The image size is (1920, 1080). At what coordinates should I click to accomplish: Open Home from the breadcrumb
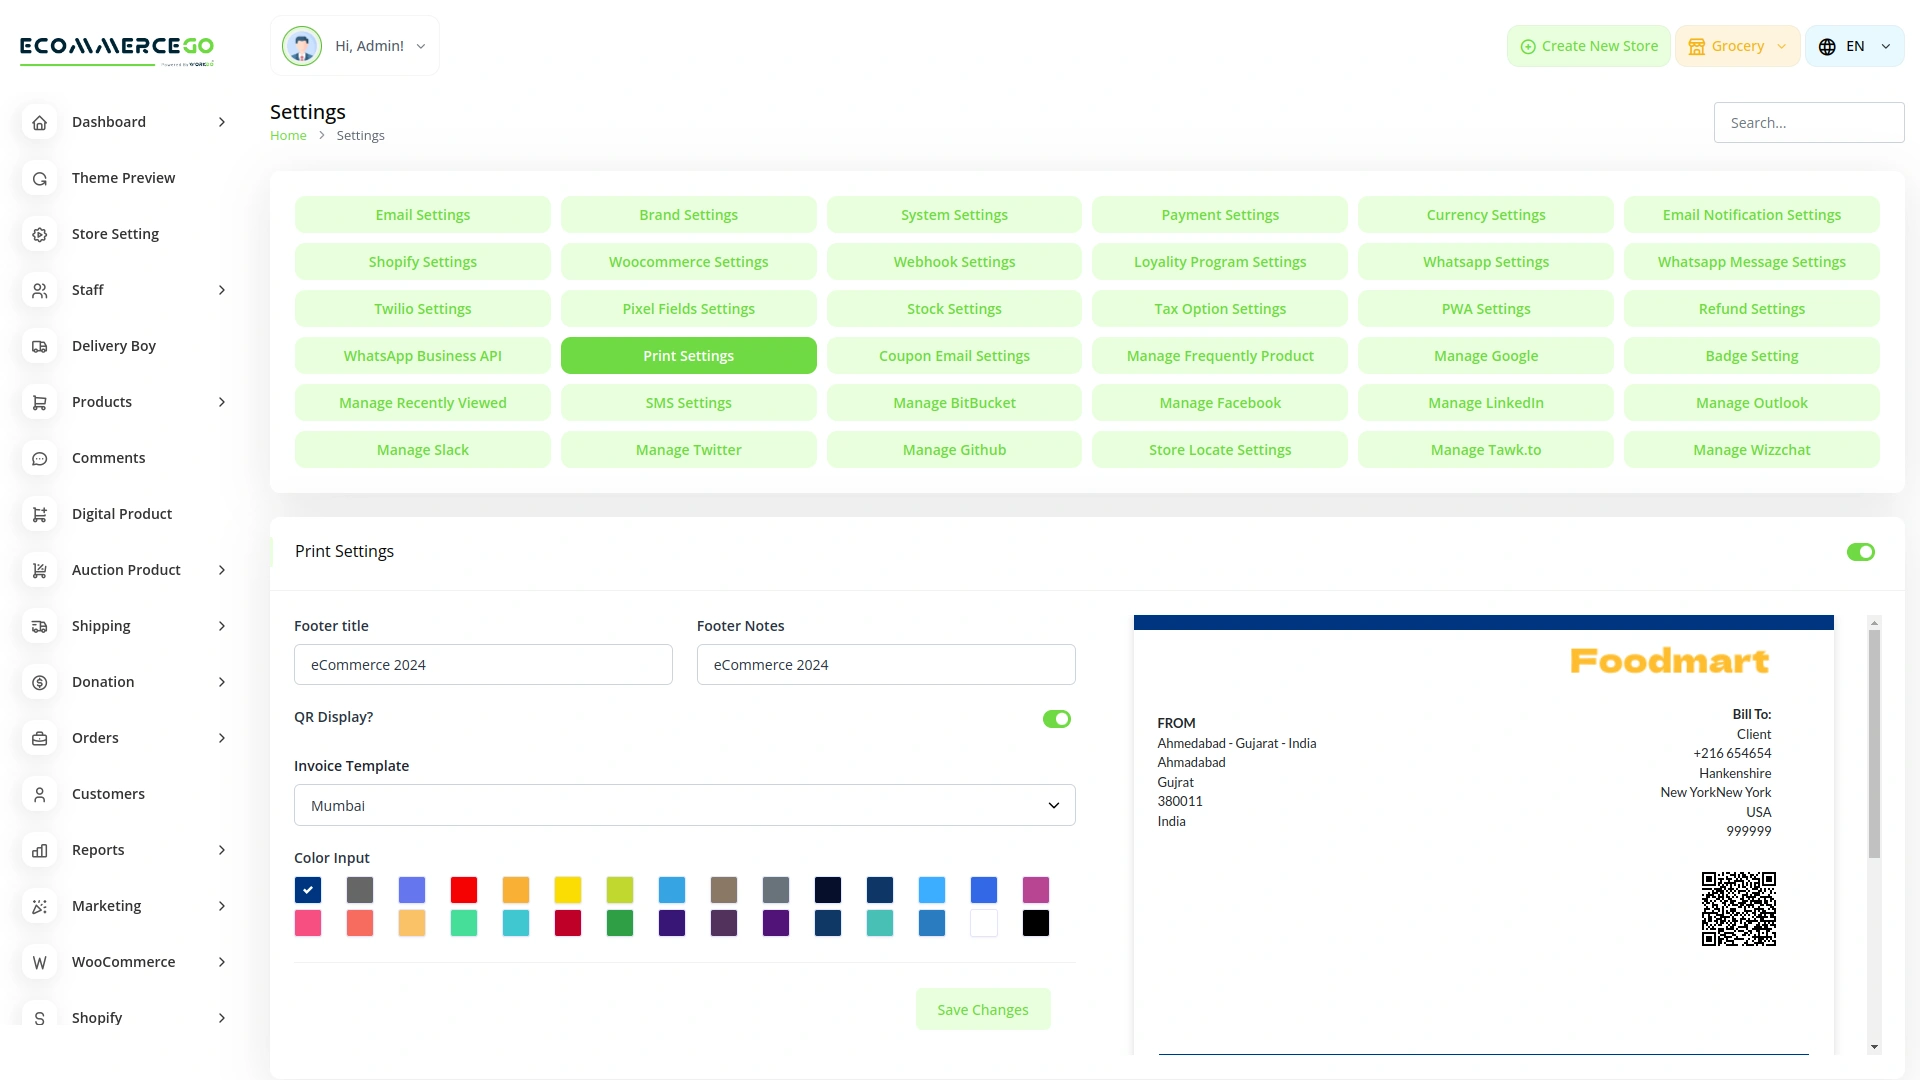288,135
